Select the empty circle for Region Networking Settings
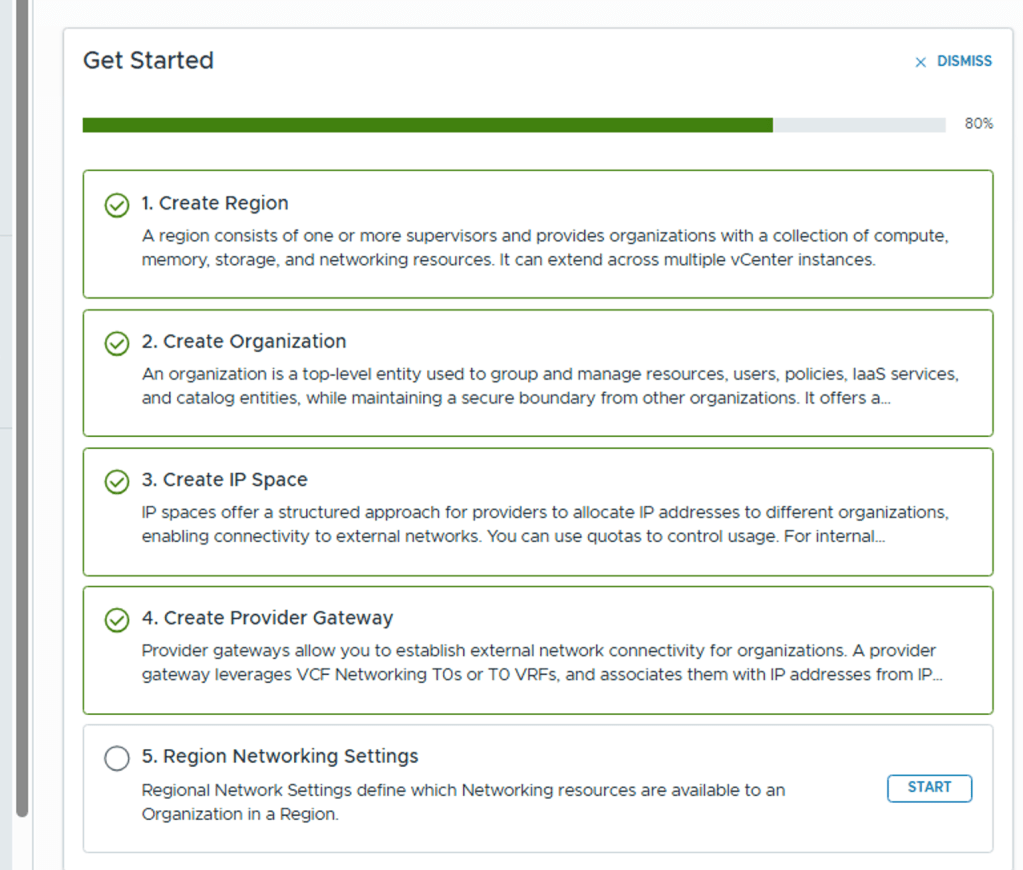The width and height of the screenshot is (1023, 870). pos(117,758)
